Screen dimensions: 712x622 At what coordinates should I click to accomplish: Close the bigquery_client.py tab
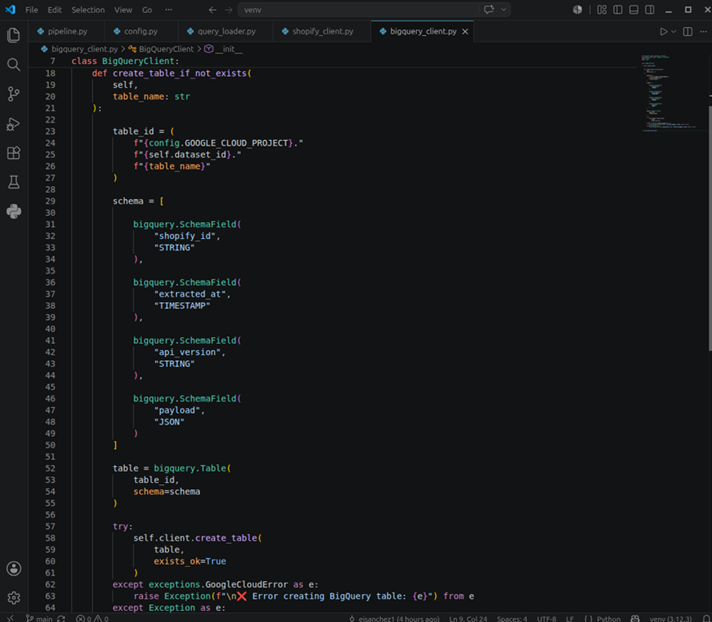465,31
